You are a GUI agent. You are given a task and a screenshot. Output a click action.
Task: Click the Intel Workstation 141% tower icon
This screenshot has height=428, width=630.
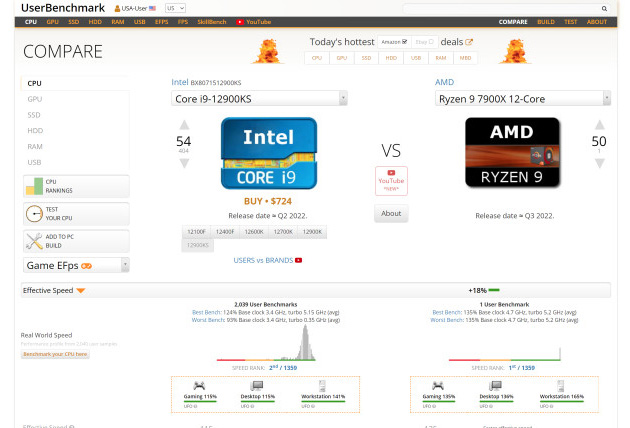point(322,386)
